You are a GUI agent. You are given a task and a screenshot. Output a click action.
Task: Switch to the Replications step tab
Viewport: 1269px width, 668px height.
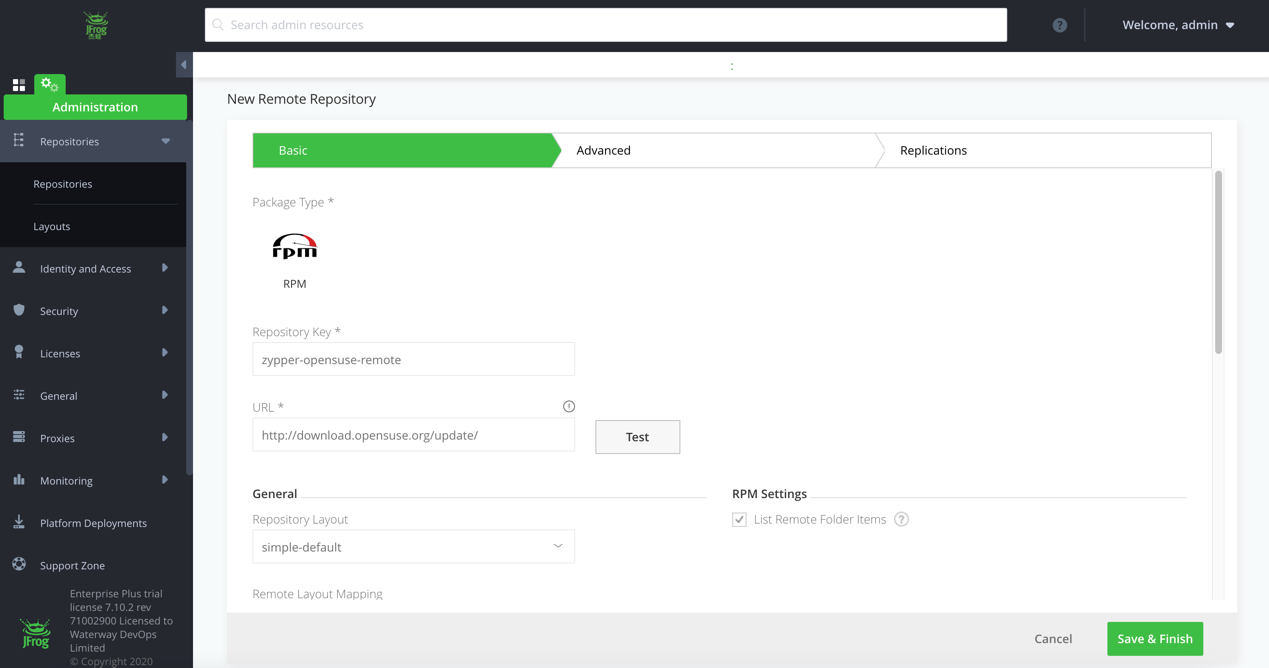pos(1043,150)
